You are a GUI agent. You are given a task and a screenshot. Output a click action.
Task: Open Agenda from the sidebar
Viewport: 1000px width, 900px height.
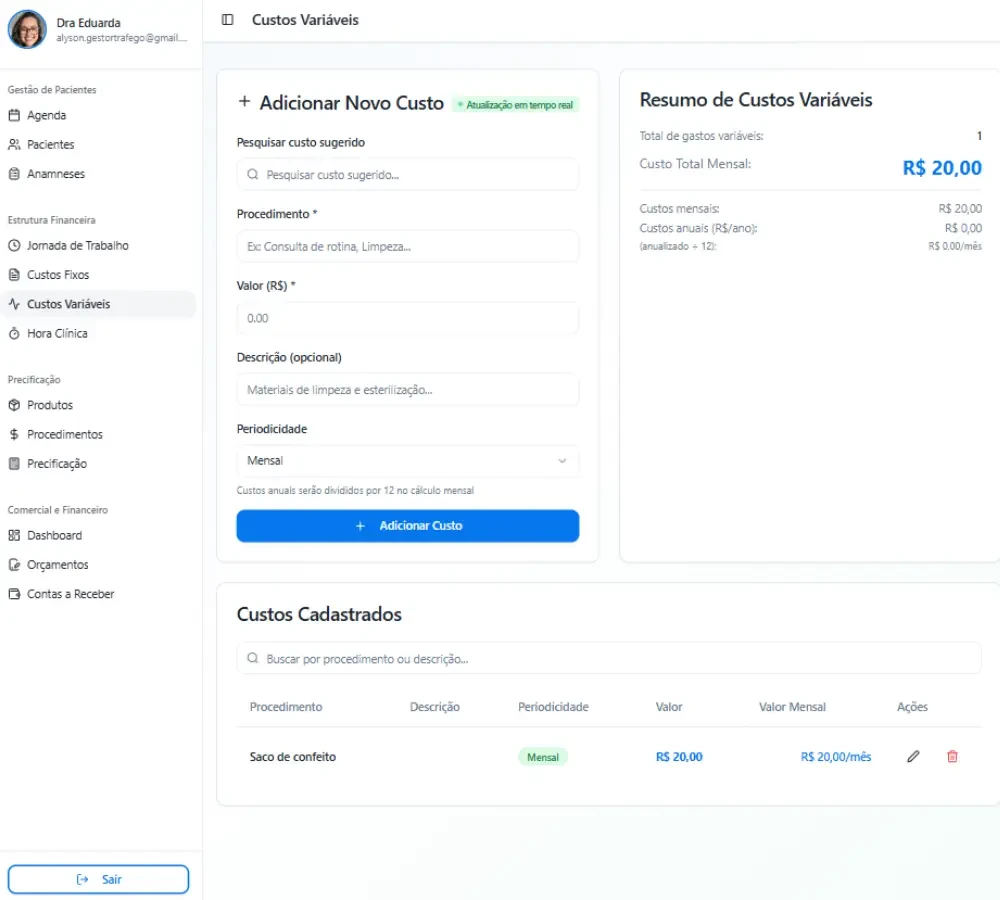99,115
